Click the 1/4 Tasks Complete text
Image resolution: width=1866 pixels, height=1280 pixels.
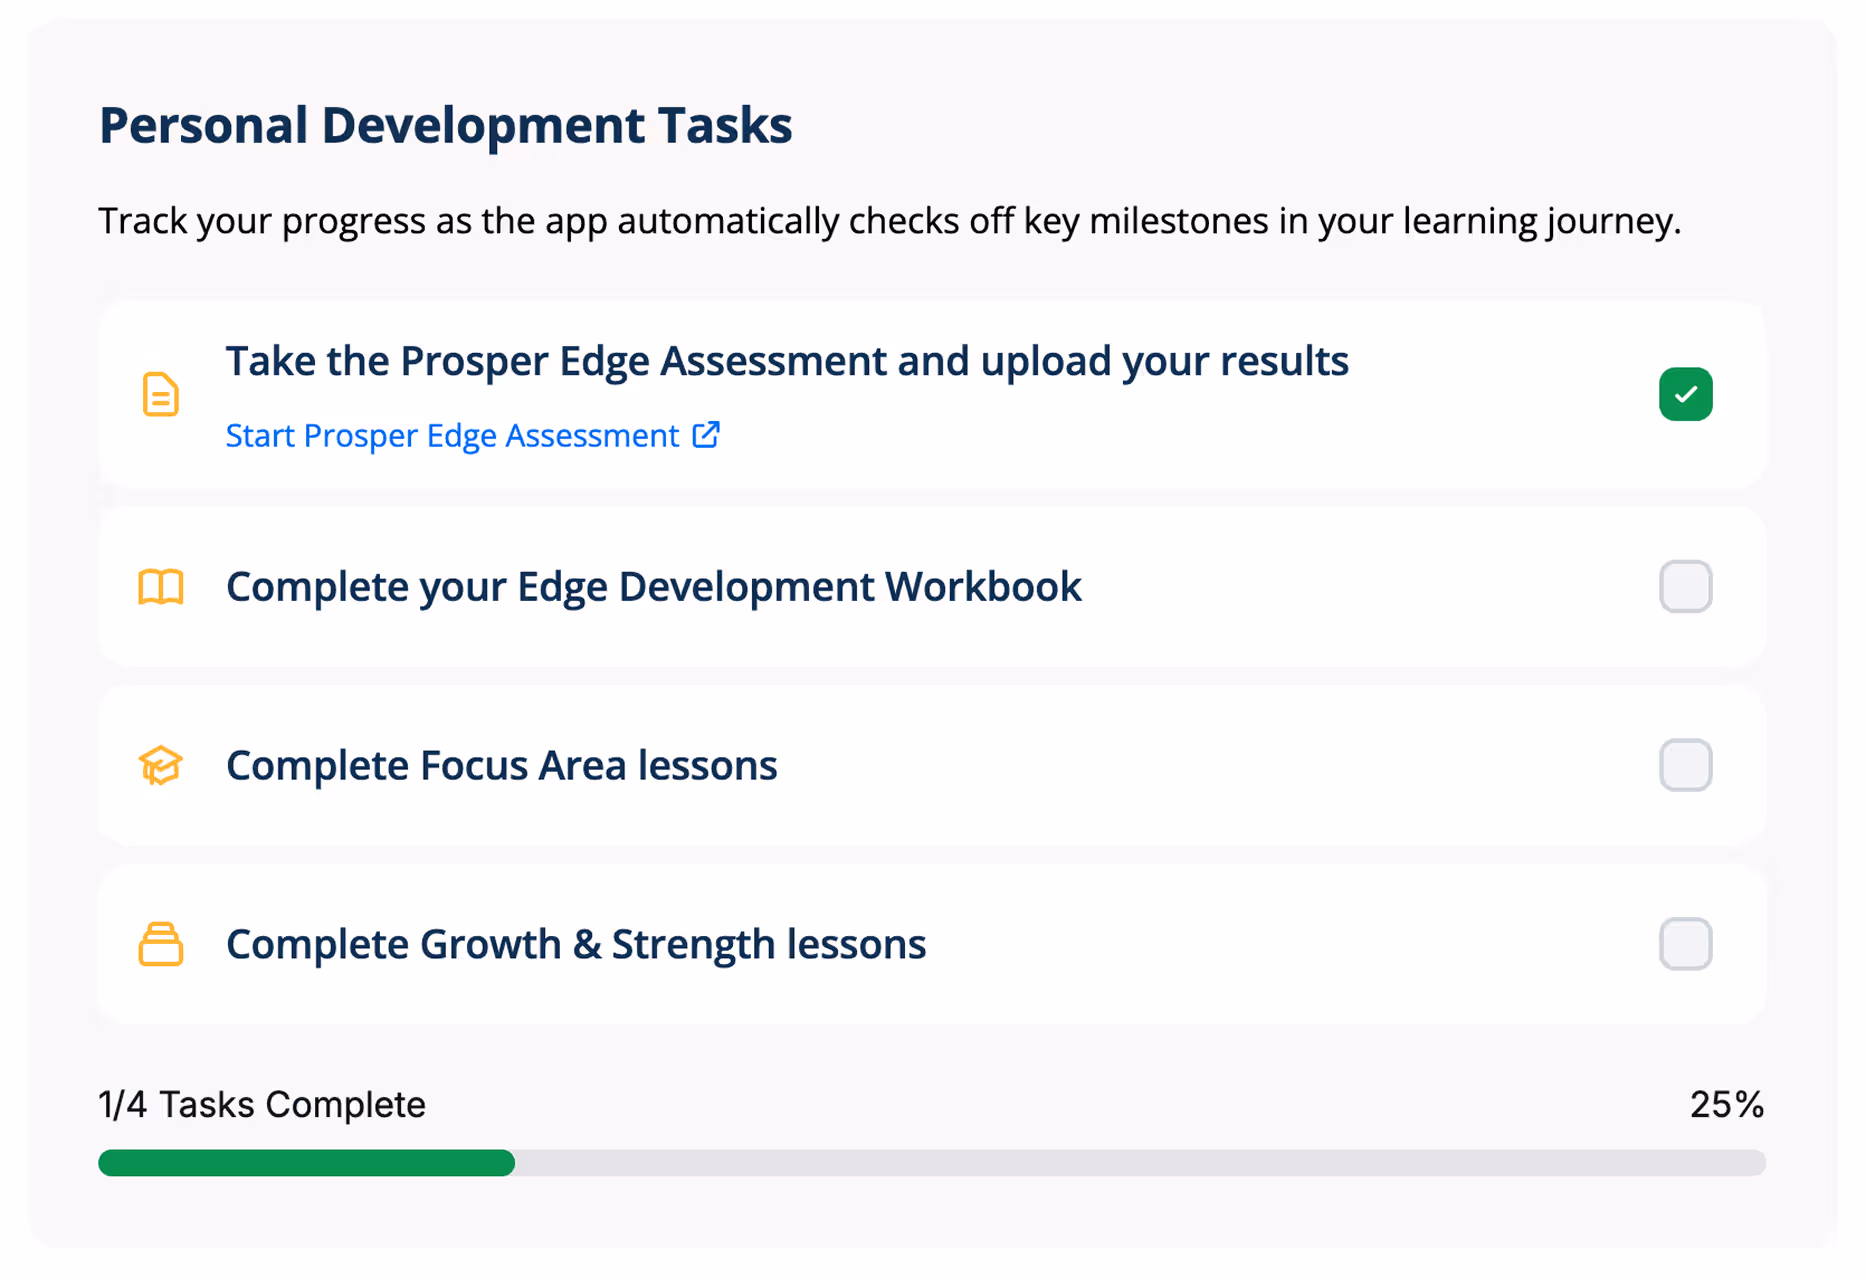point(261,1104)
